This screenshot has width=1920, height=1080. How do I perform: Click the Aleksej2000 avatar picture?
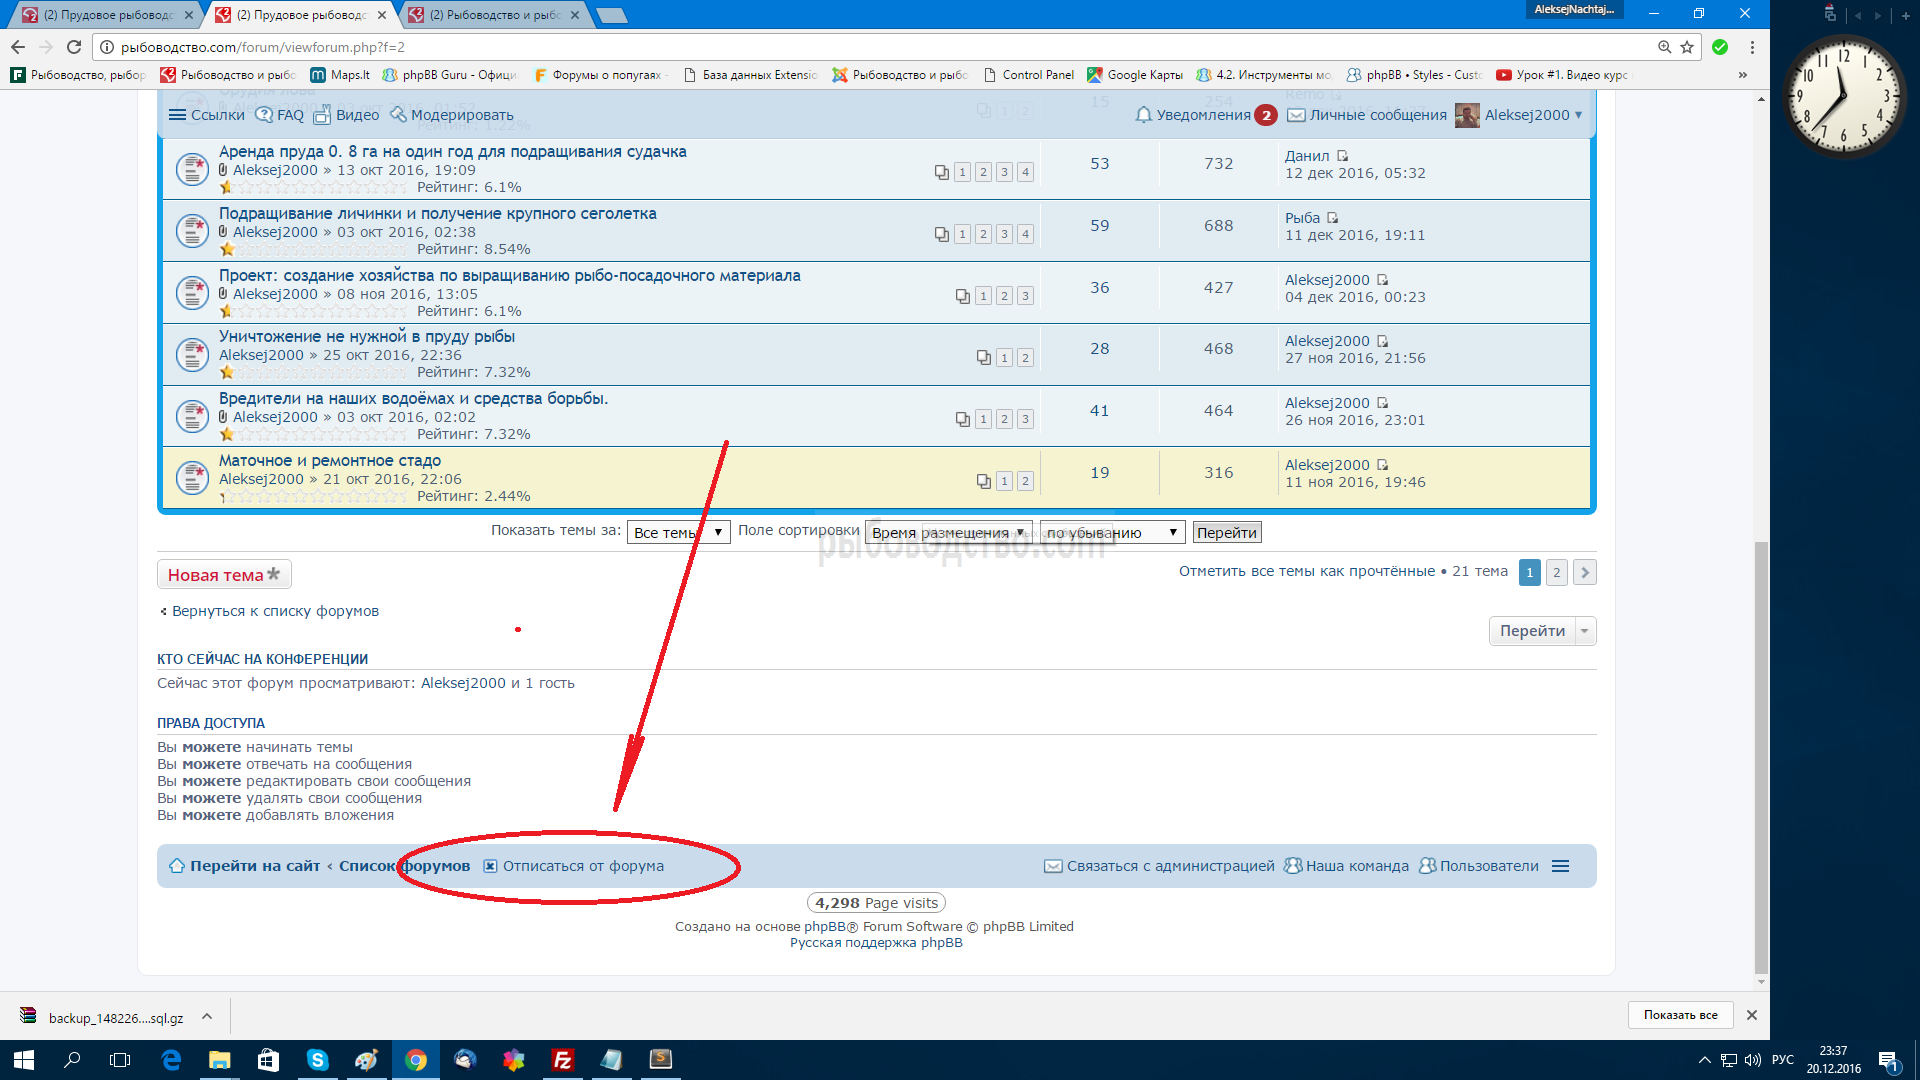[x=1467, y=115]
